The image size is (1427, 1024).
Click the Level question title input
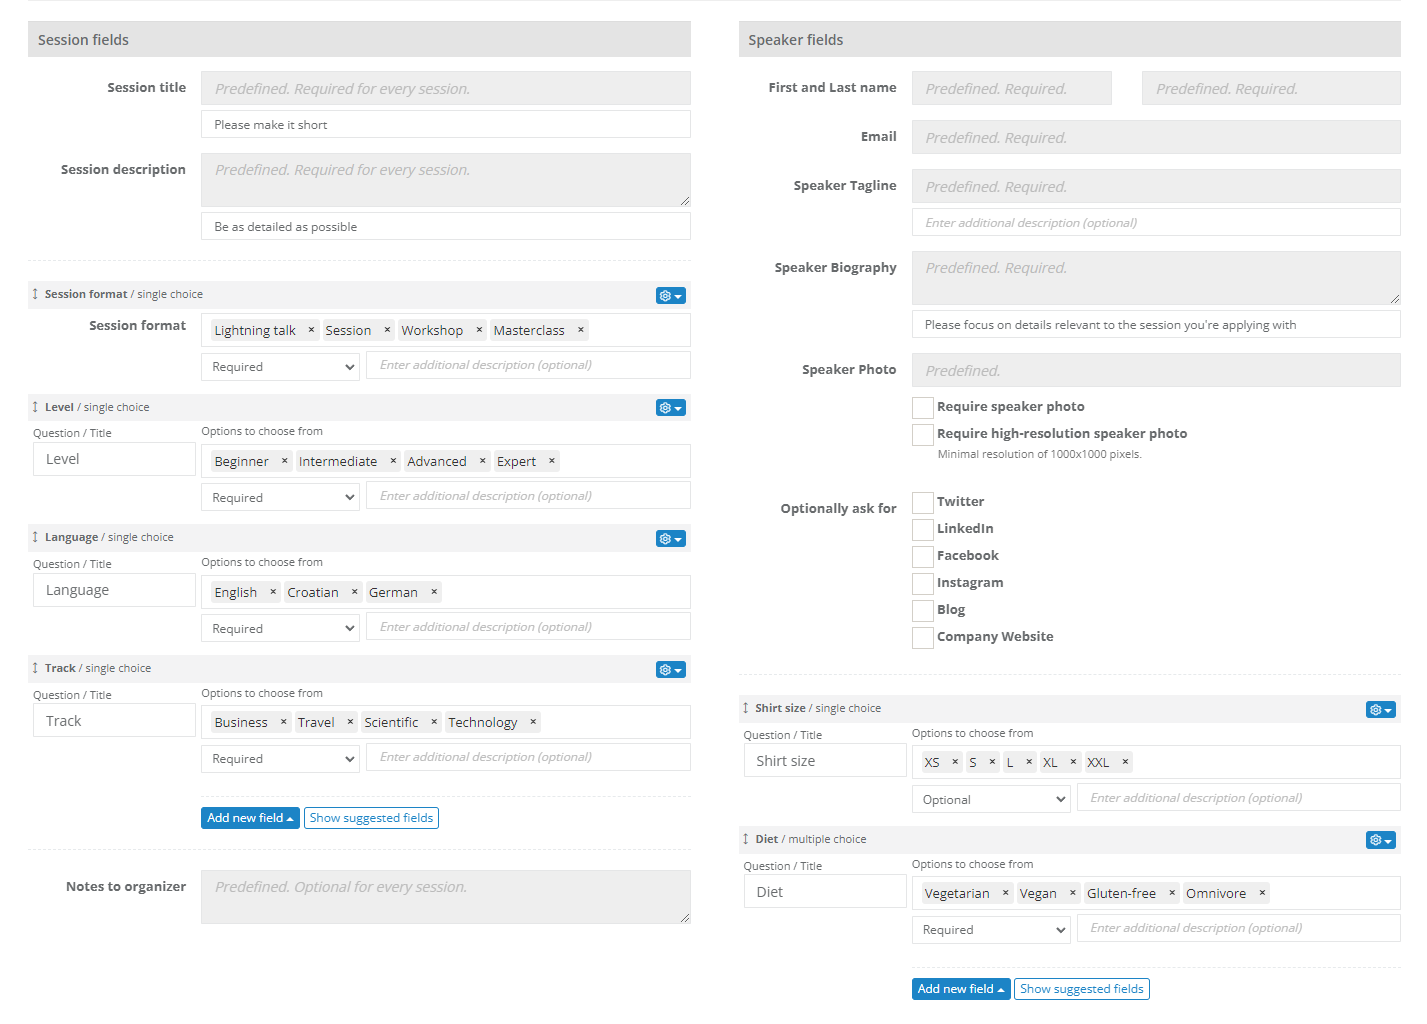tap(114, 459)
